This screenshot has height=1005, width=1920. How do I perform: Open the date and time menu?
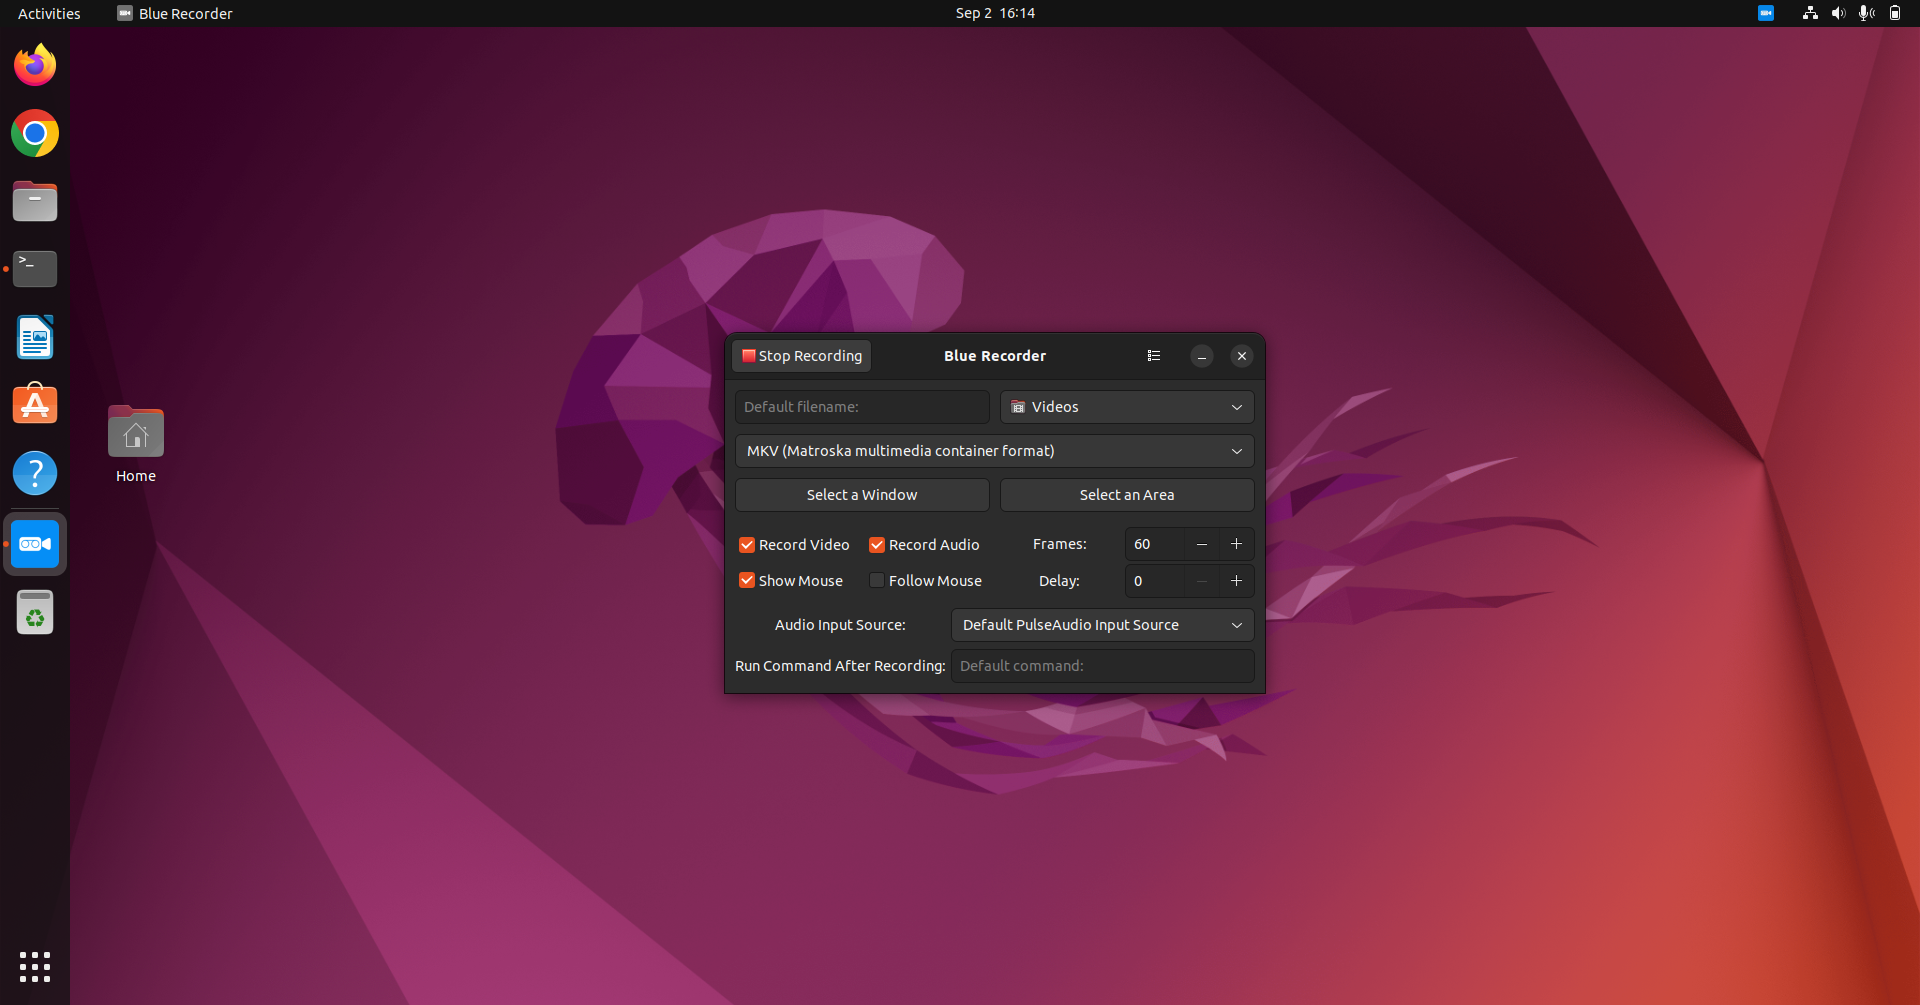click(994, 13)
